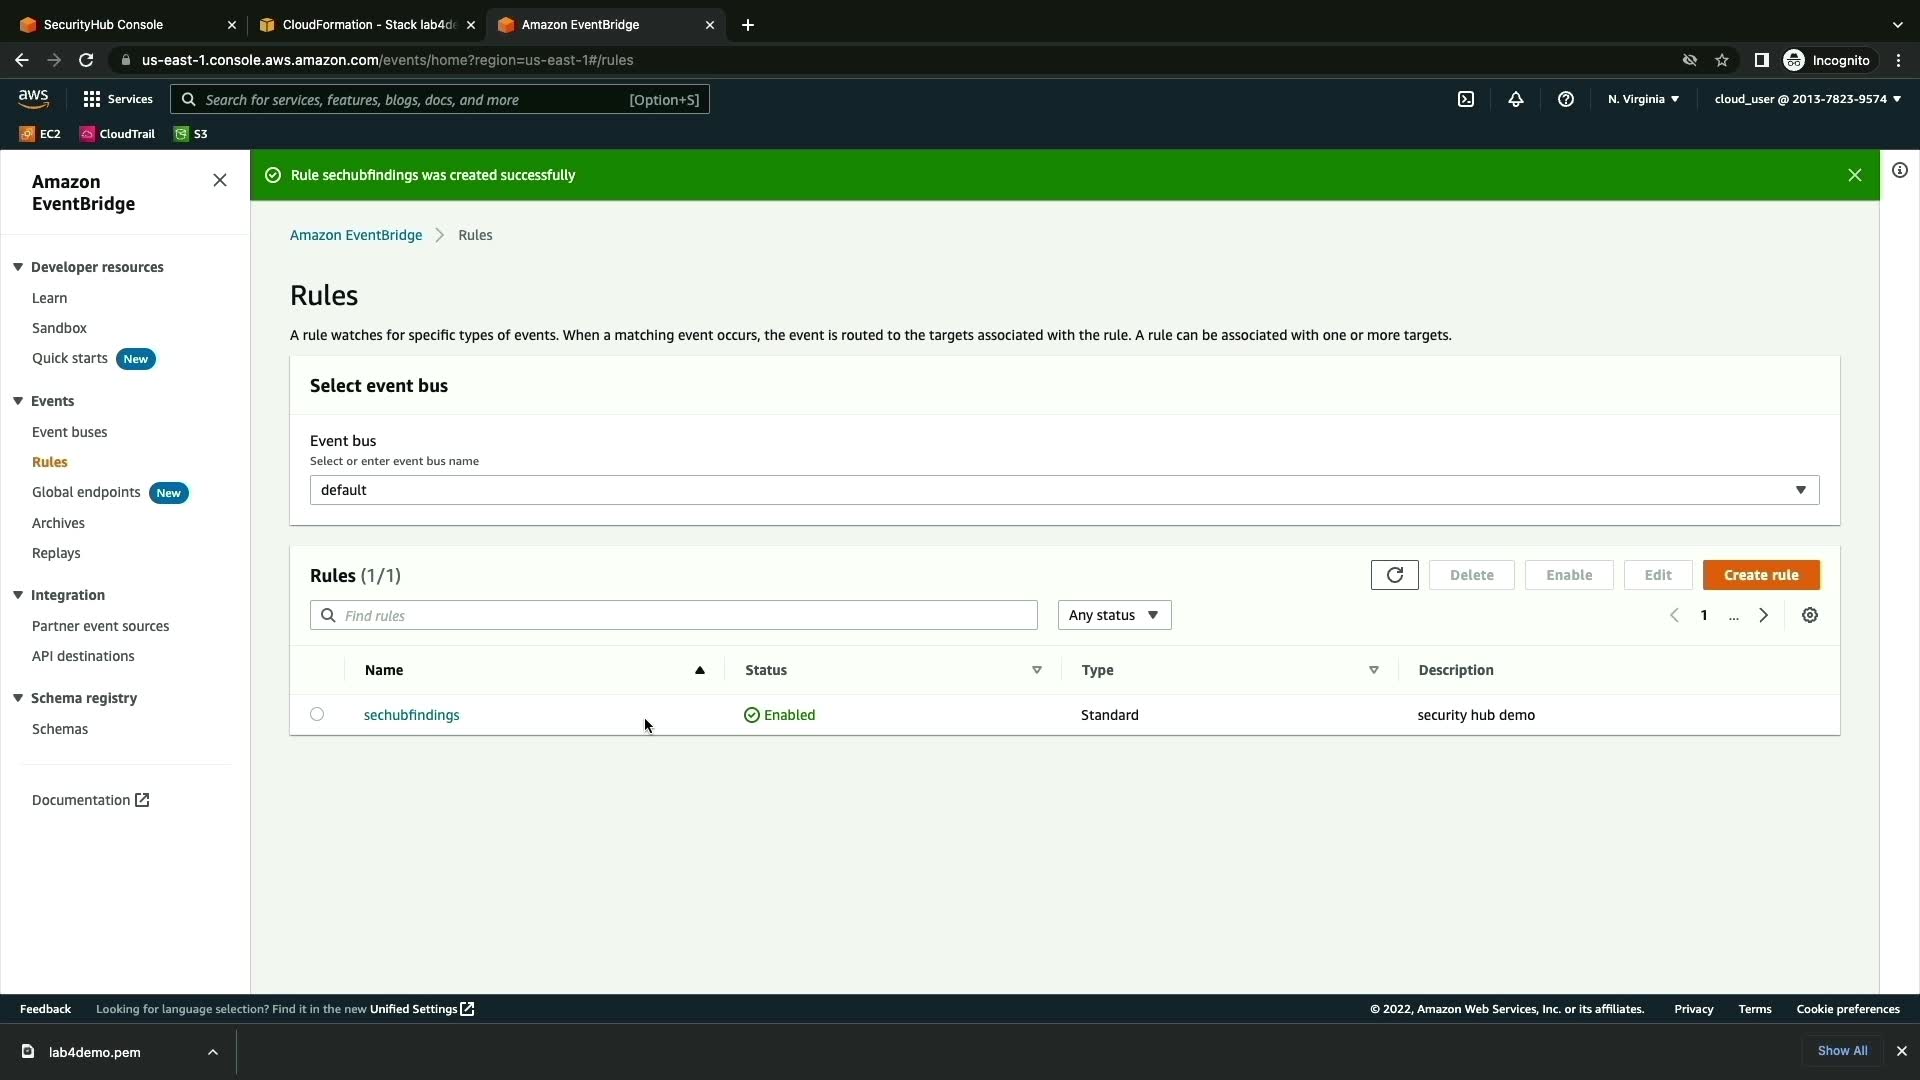This screenshot has height=1080, width=1920.
Task: Open the Any status filter dropdown
Action: pyautogui.click(x=1114, y=615)
